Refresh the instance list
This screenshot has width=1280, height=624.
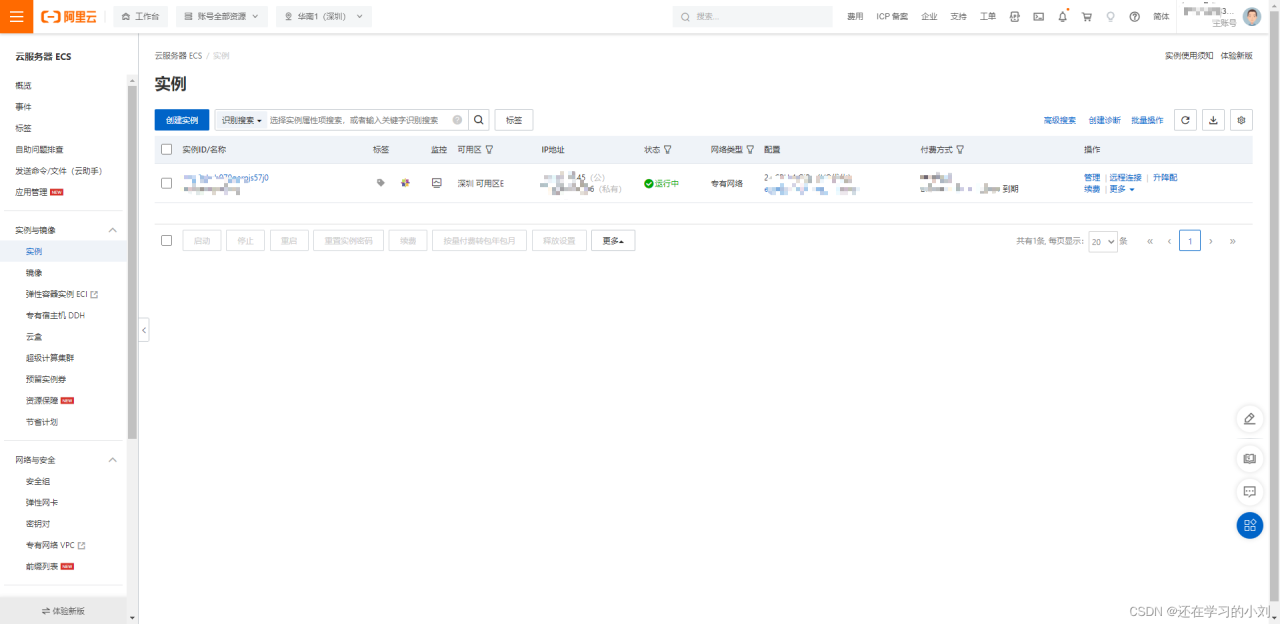1185,120
